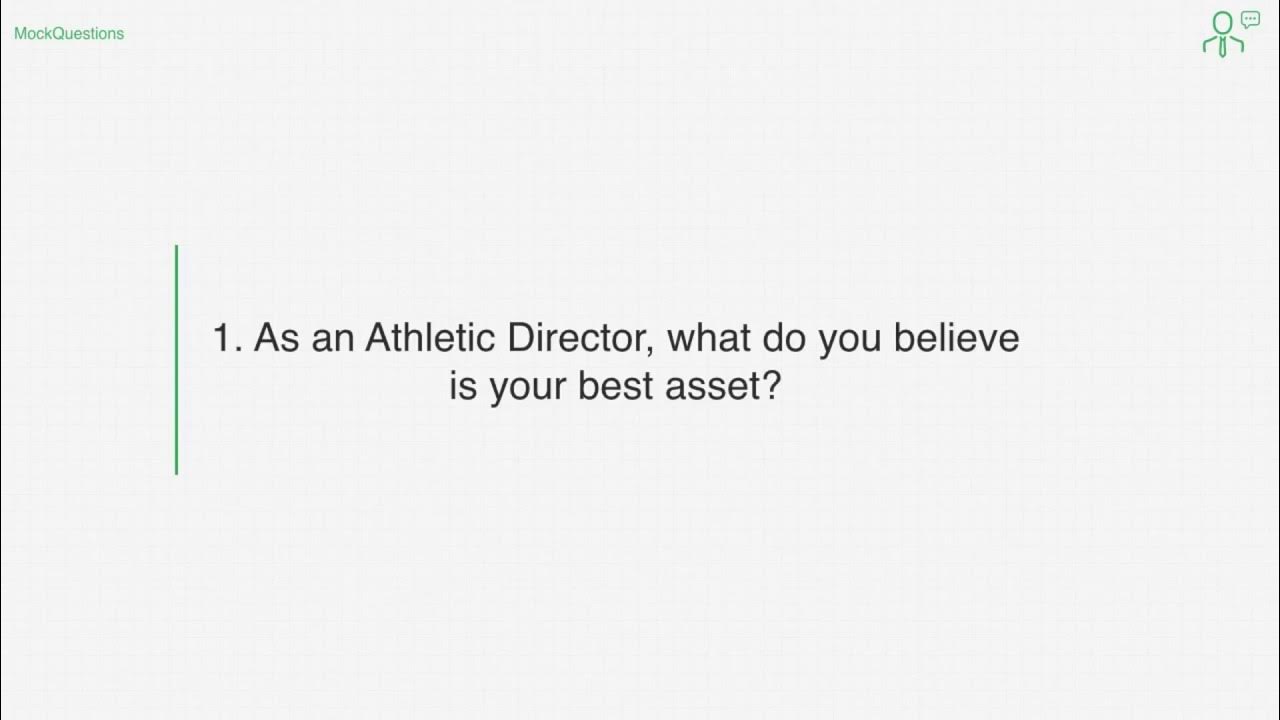1280x720 pixels.
Task: Click the word "believe" in the question
Action: 956,338
